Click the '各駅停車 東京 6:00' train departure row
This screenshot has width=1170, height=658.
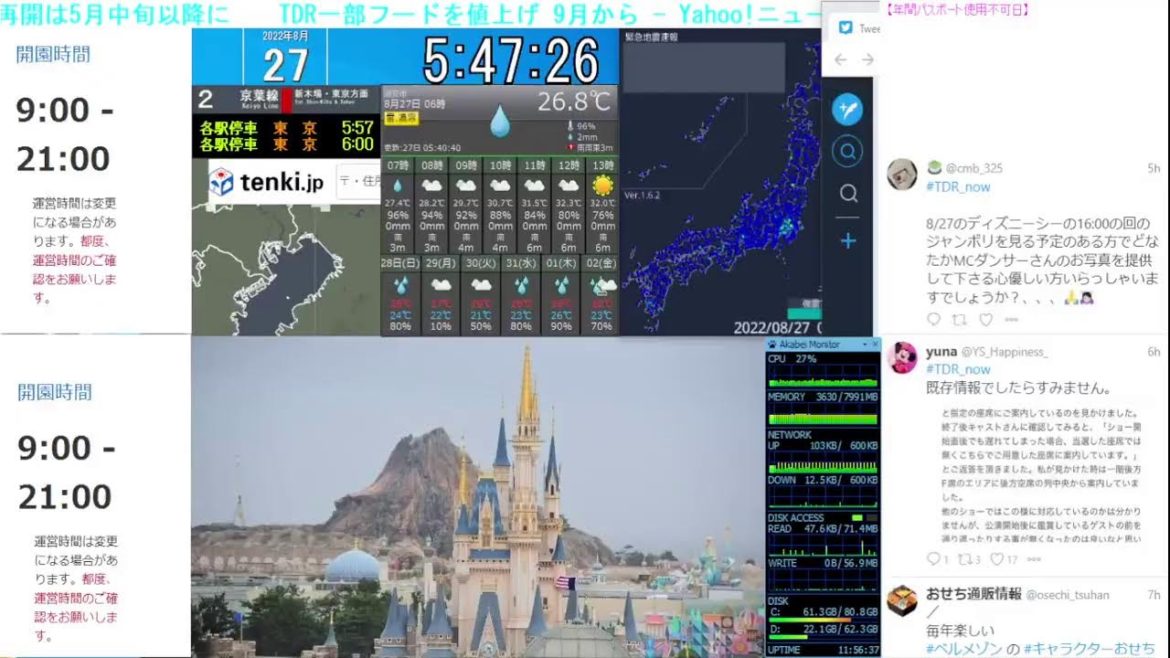tap(287, 145)
